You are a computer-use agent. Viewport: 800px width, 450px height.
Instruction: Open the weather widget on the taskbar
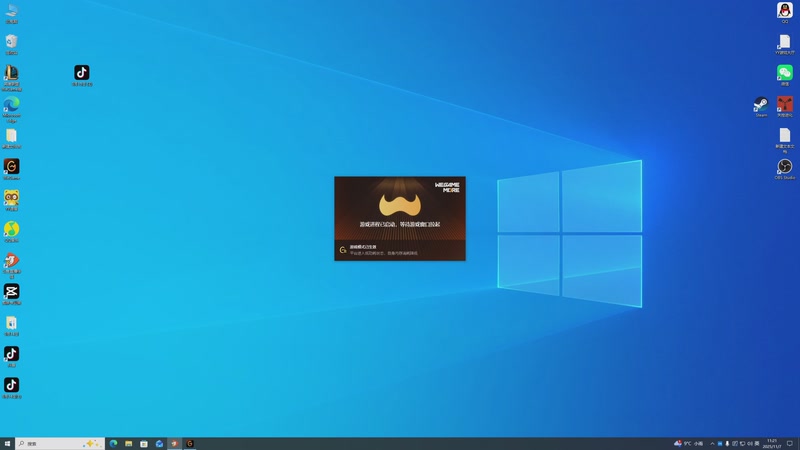pos(688,443)
